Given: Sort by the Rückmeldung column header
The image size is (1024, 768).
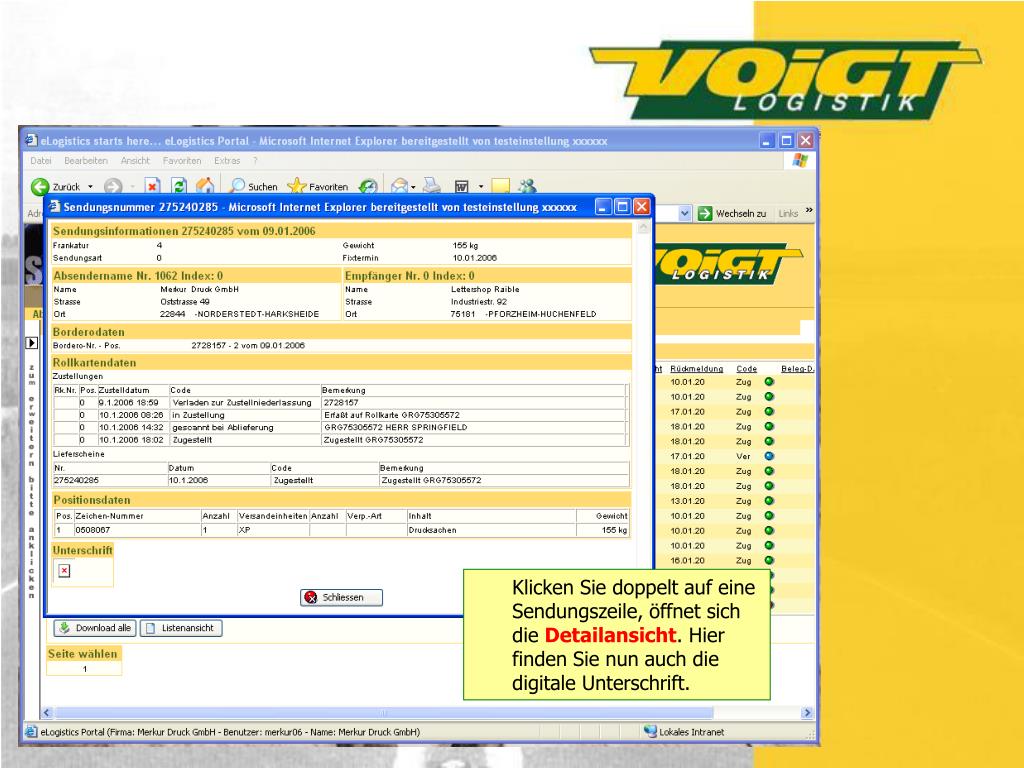Looking at the screenshot, I should (x=696, y=369).
